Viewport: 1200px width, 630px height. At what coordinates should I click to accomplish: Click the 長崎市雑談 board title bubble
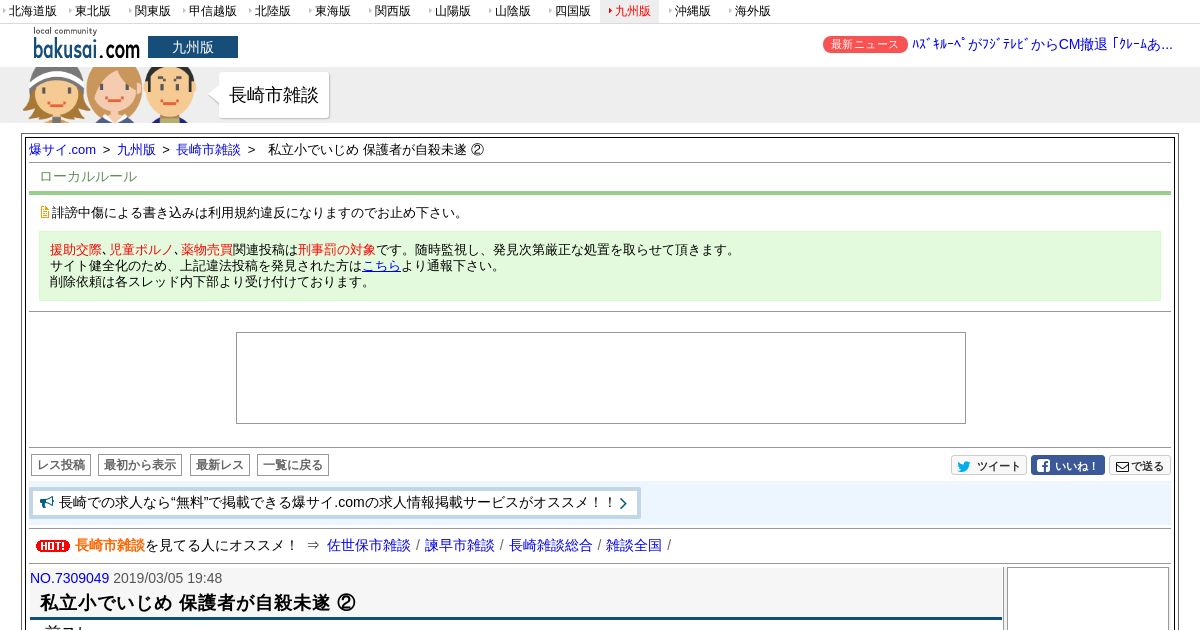tap(274, 95)
